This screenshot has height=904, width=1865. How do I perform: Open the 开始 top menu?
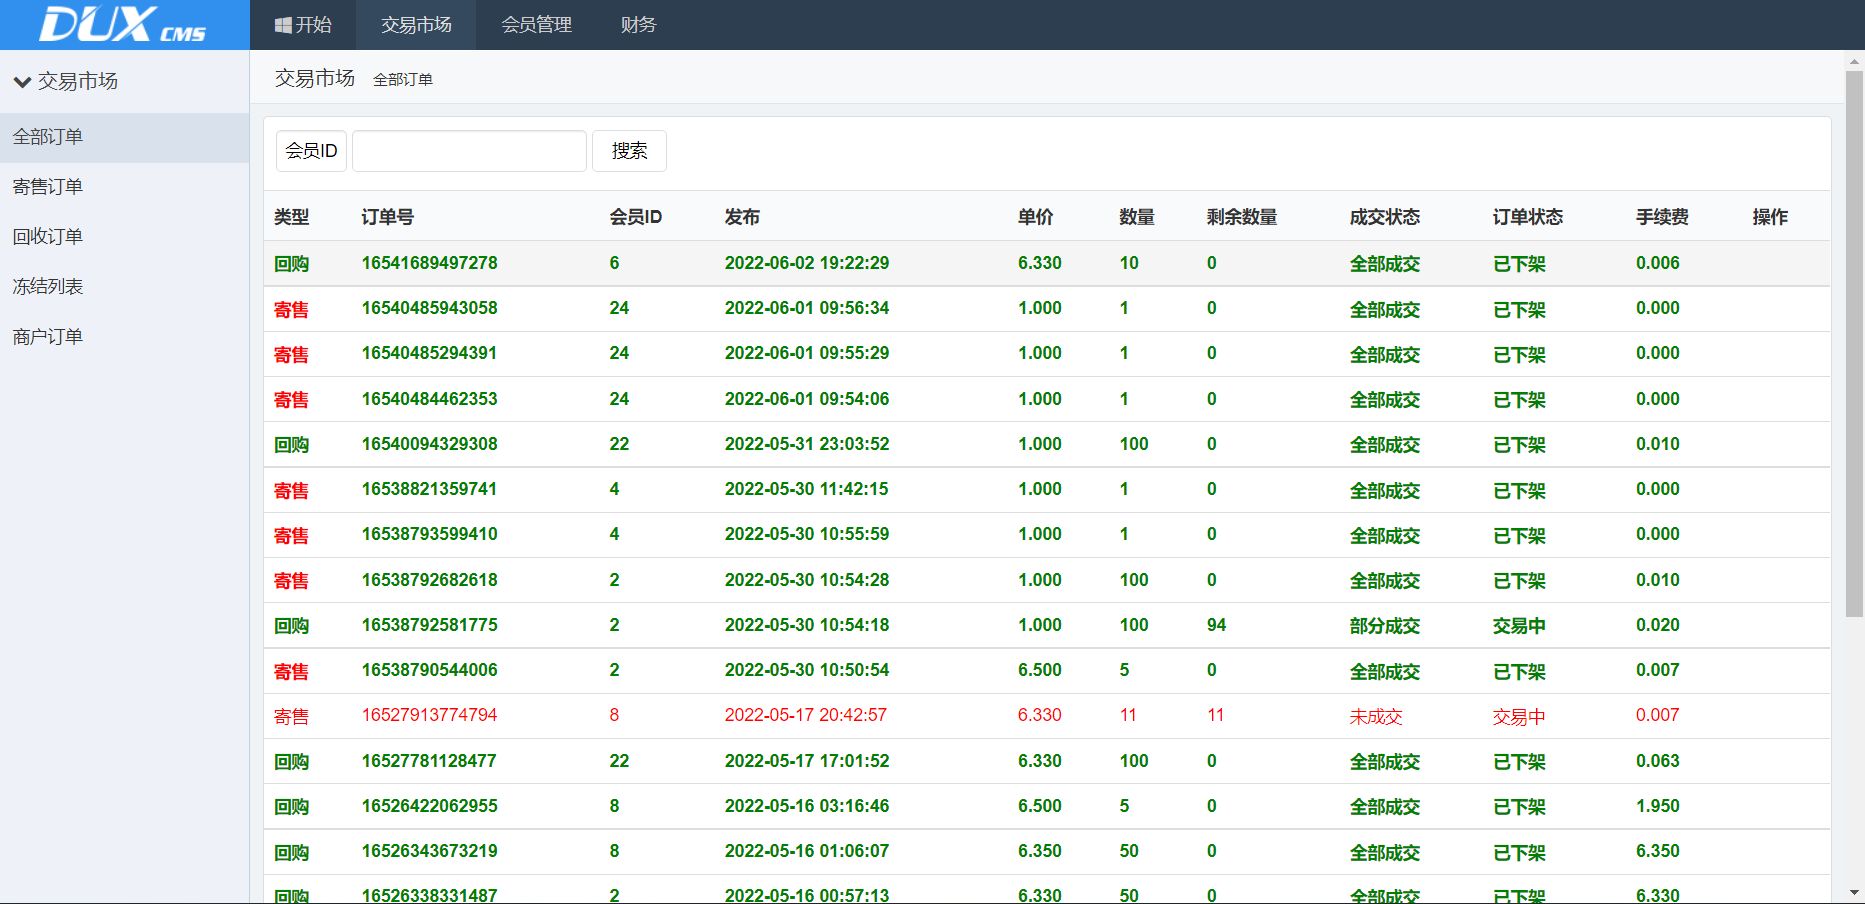tap(303, 25)
